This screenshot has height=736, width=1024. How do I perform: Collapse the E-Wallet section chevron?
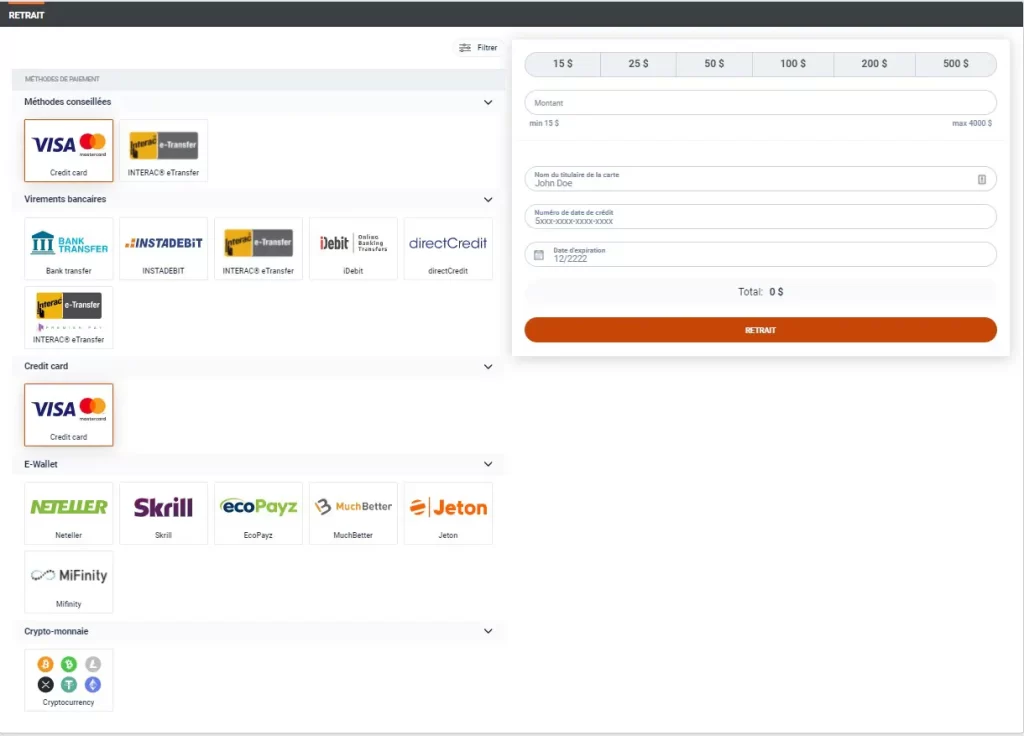488,464
